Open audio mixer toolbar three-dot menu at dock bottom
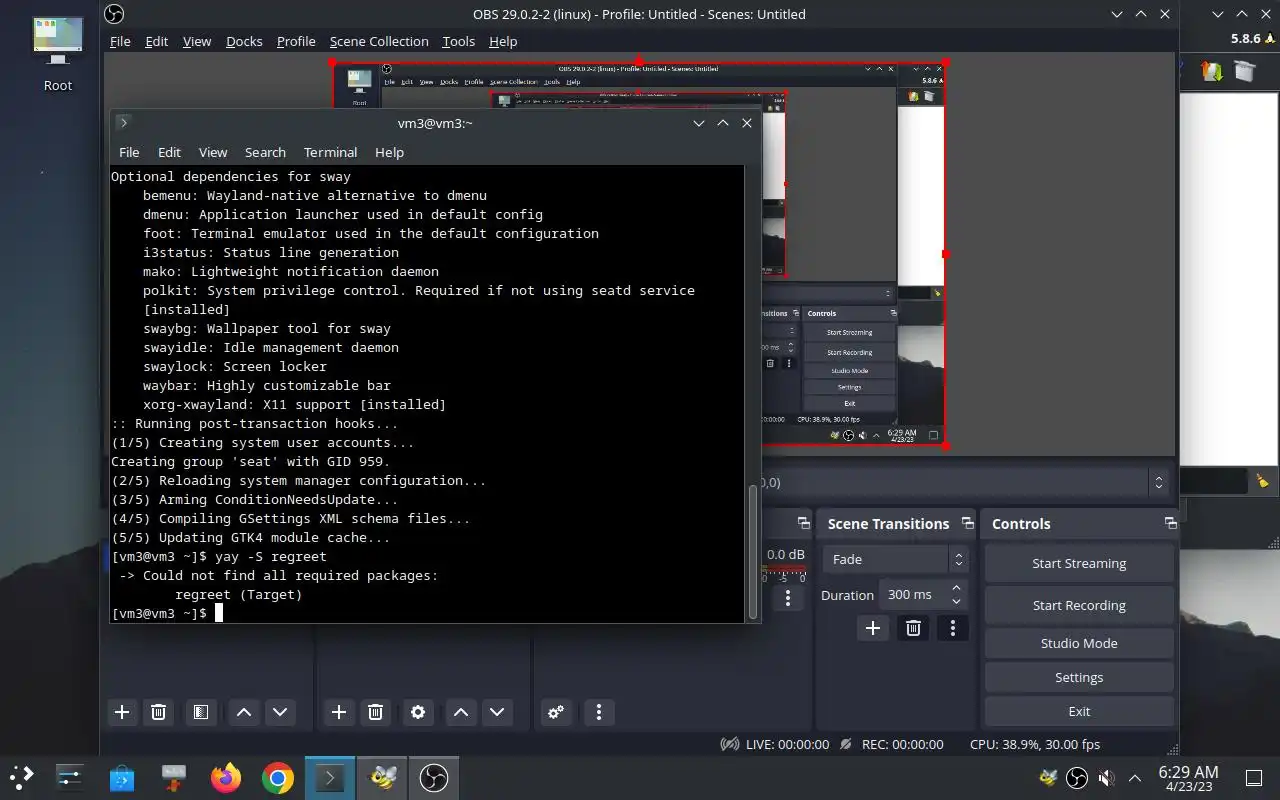This screenshot has height=800, width=1280. tap(598, 712)
